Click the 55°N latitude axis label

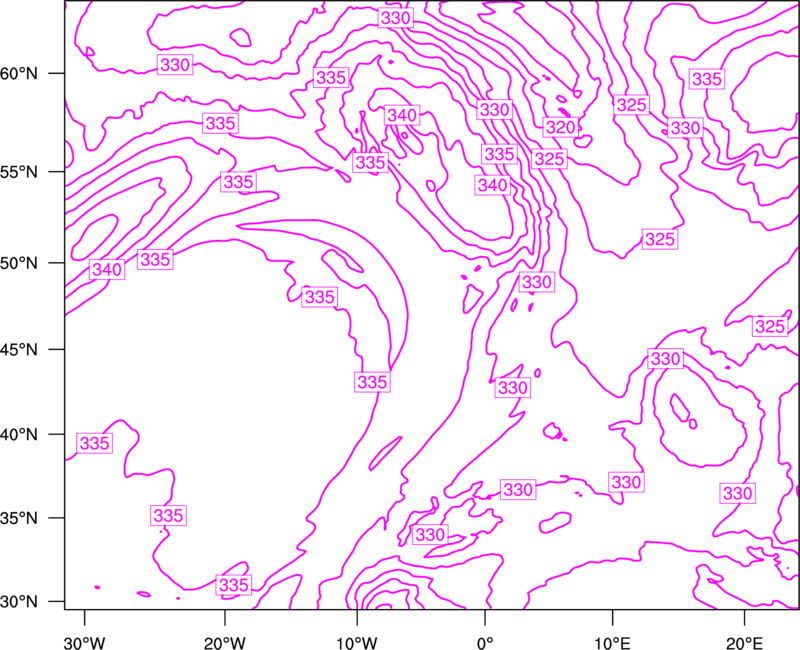pyautogui.click(x=19, y=172)
